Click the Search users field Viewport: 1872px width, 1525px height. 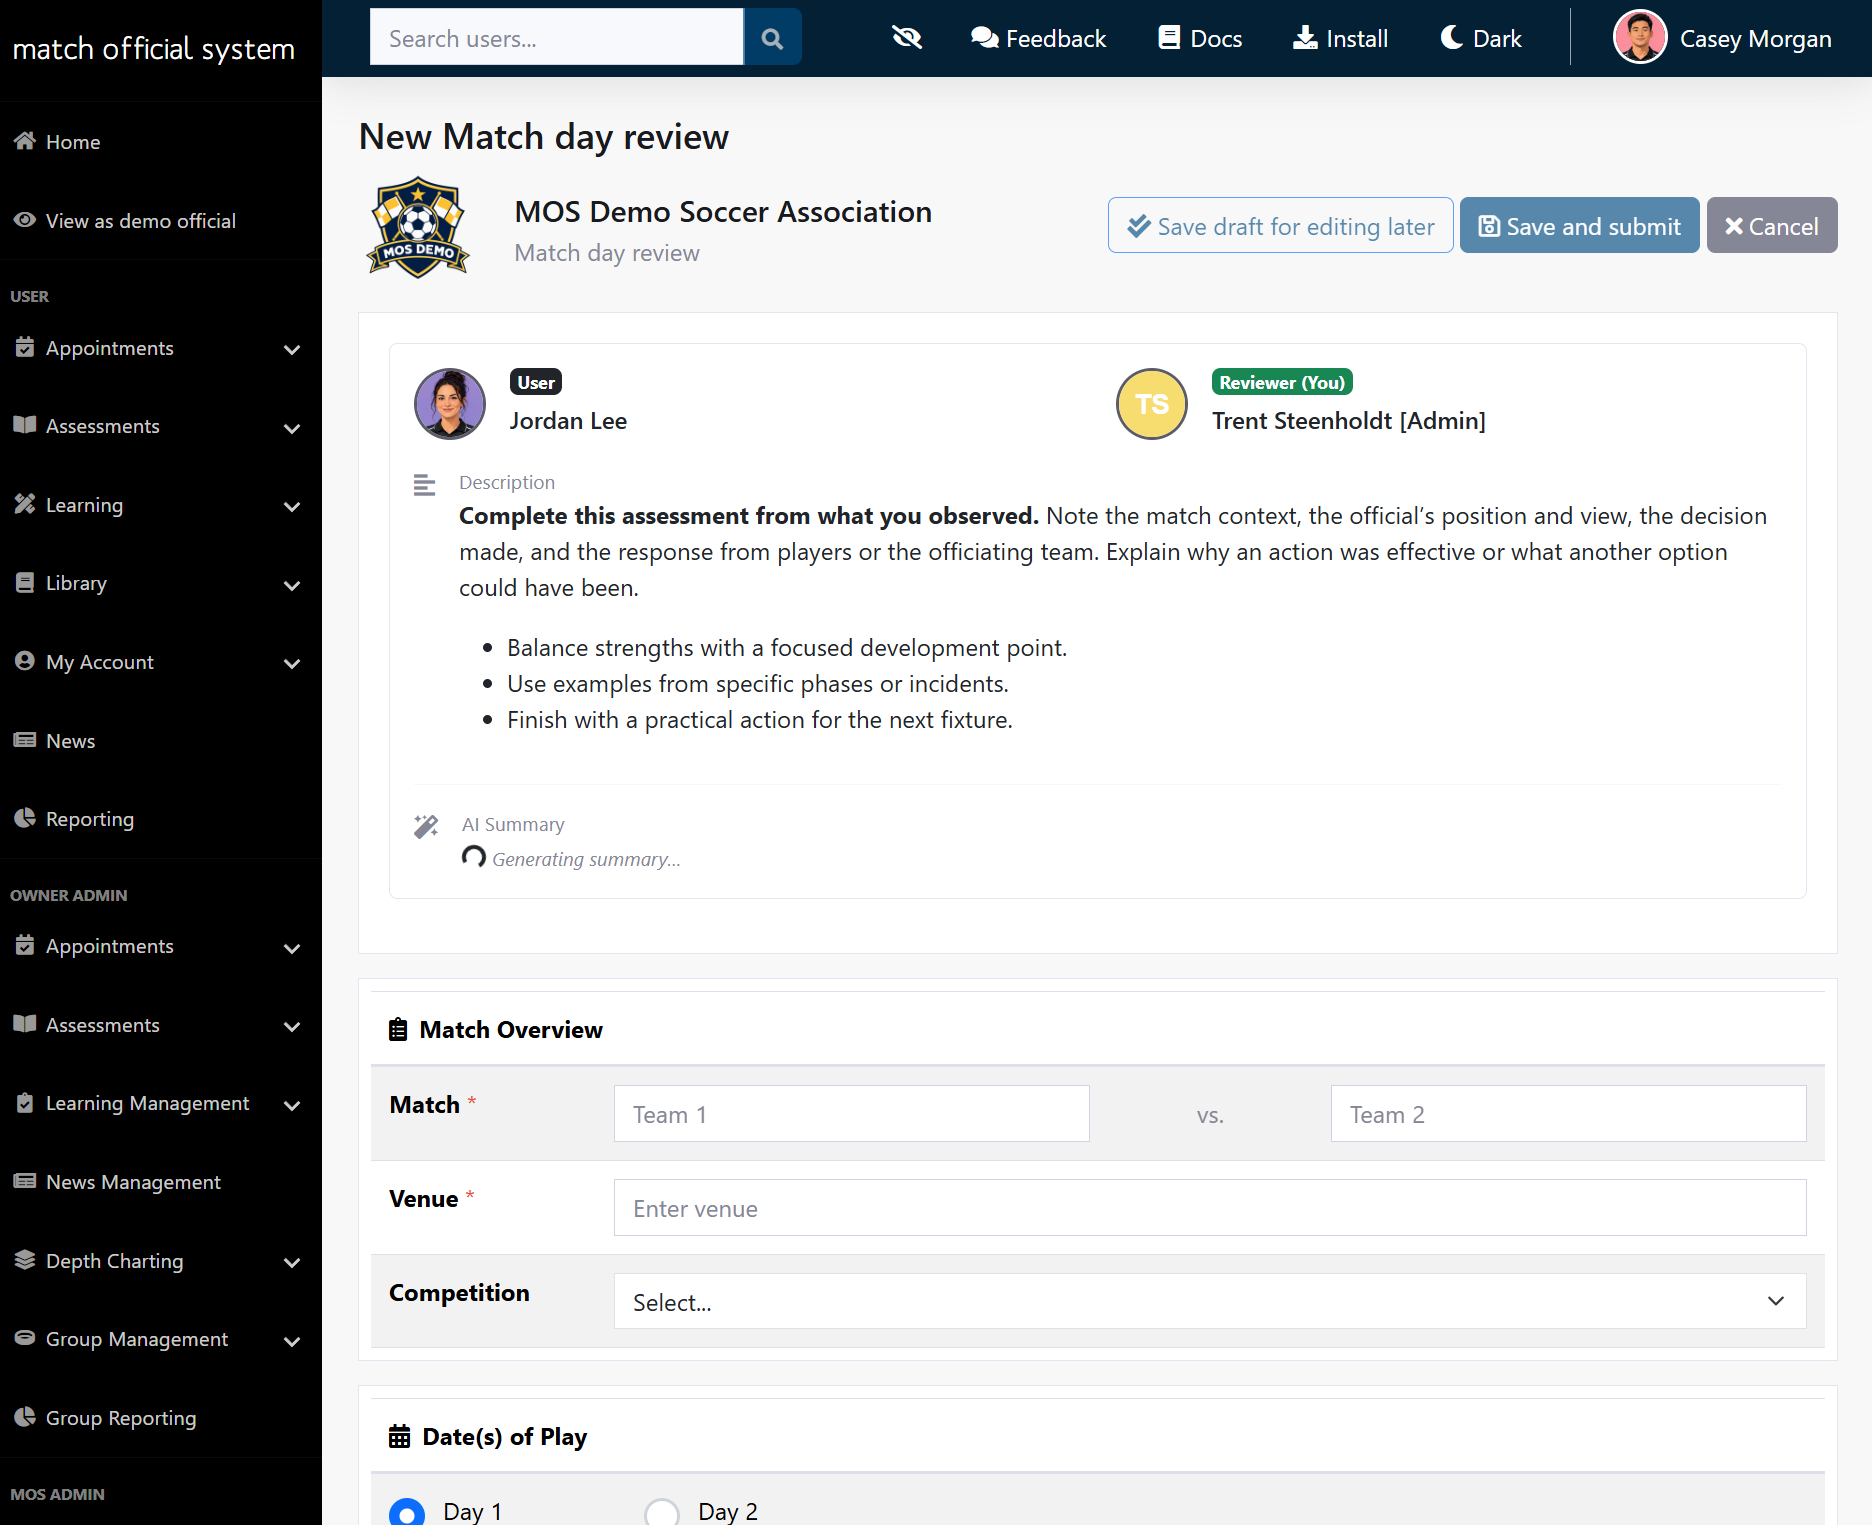[x=556, y=38]
